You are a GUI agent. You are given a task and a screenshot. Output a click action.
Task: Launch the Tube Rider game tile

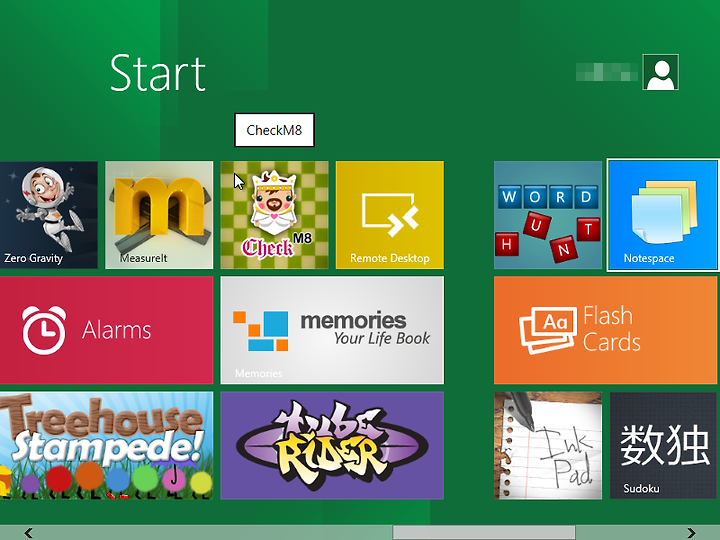[332, 445]
